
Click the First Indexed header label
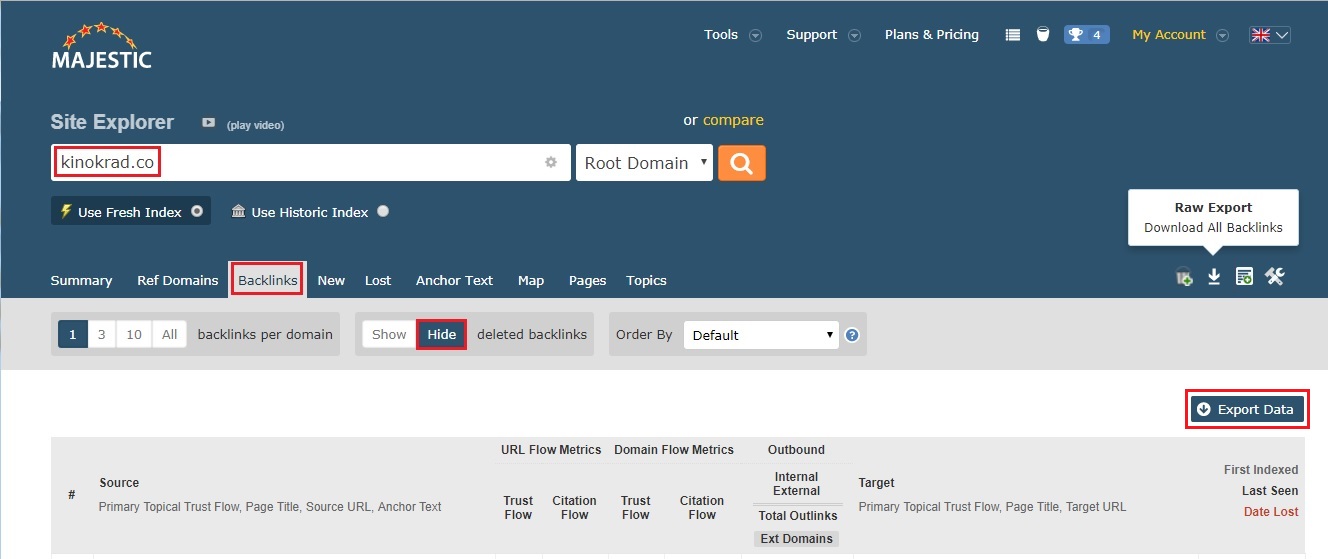1261,470
